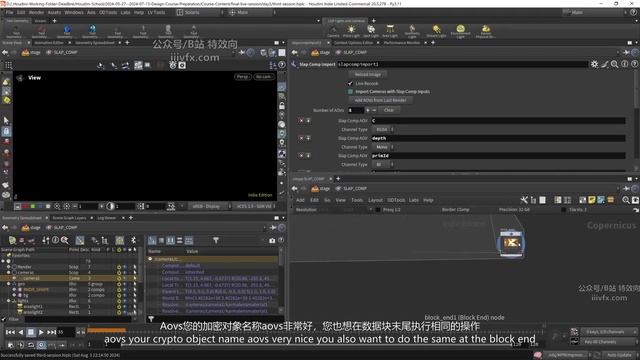Image resolution: width=640 pixels, height=360 pixels.
Task: Jump to first frame in playbar
Action: point(10,332)
